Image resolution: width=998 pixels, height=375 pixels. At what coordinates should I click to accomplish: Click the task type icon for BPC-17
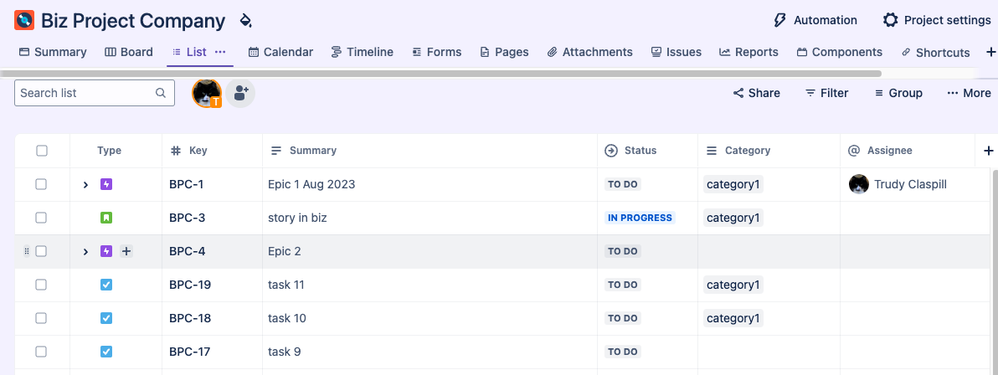point(106,351)
